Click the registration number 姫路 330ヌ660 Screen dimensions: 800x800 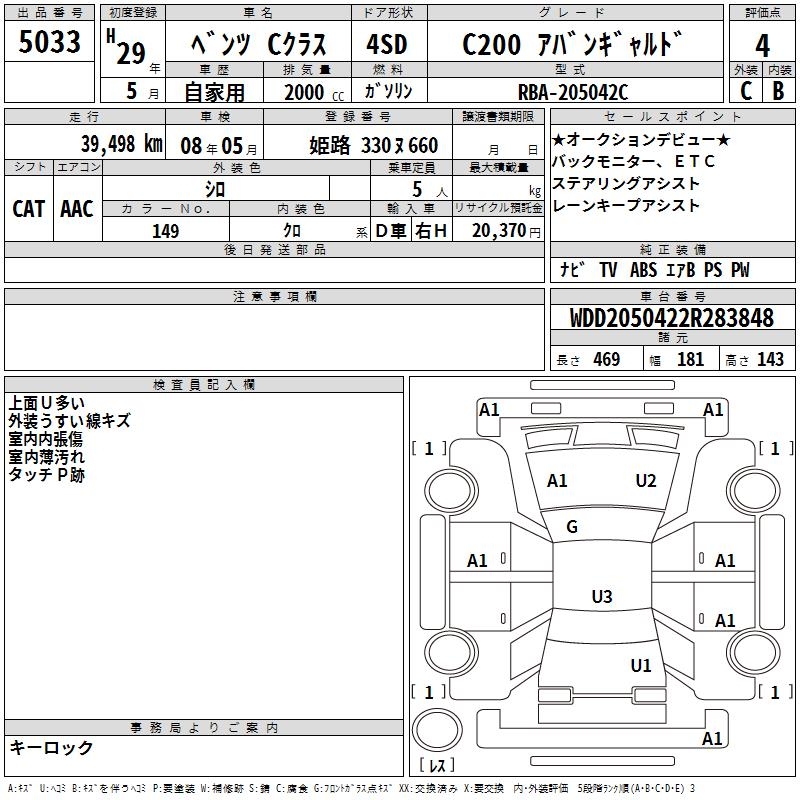[373, 146]
